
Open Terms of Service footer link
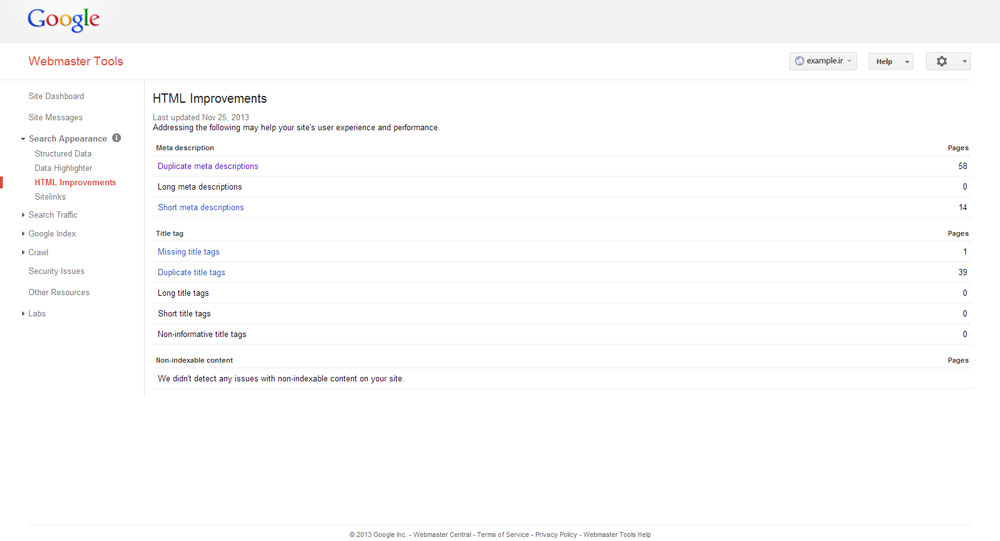click(x=503, y=535)
